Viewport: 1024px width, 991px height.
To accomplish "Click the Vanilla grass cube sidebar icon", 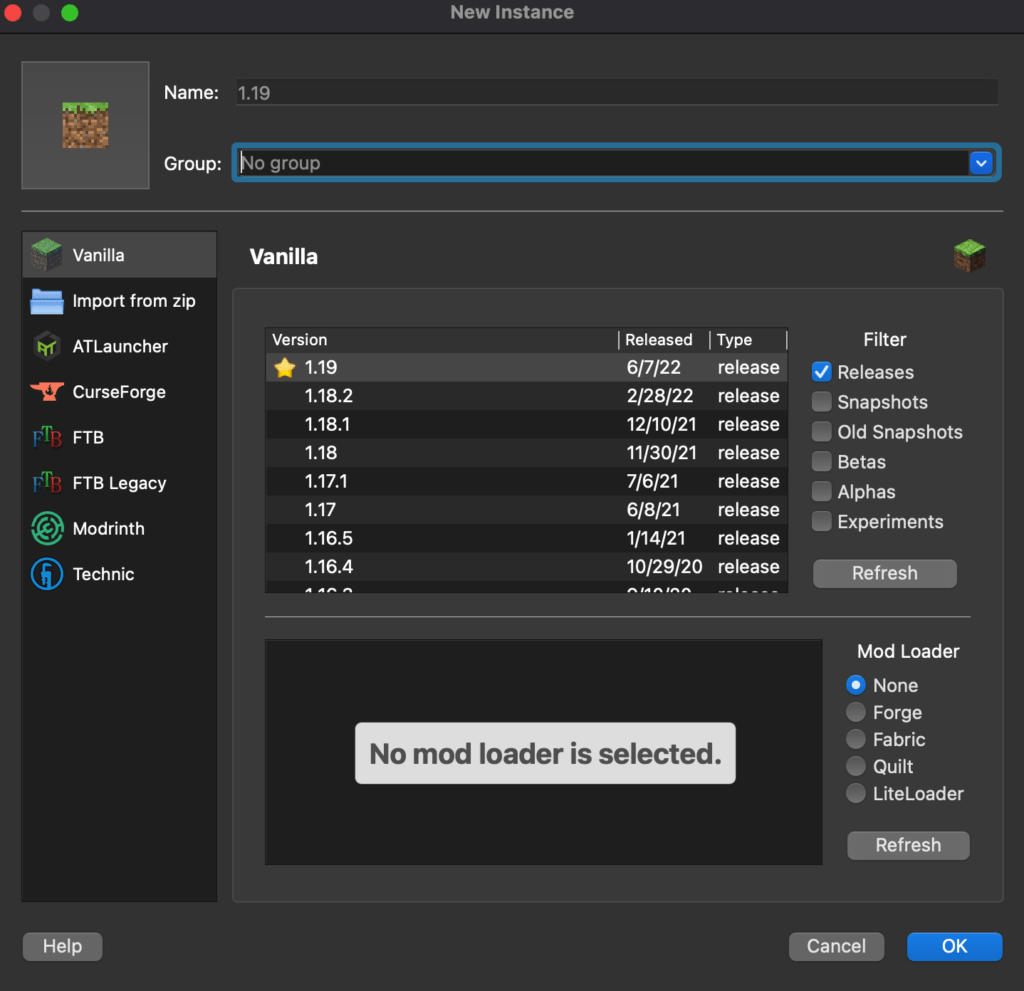I will (x=46, y=255).
